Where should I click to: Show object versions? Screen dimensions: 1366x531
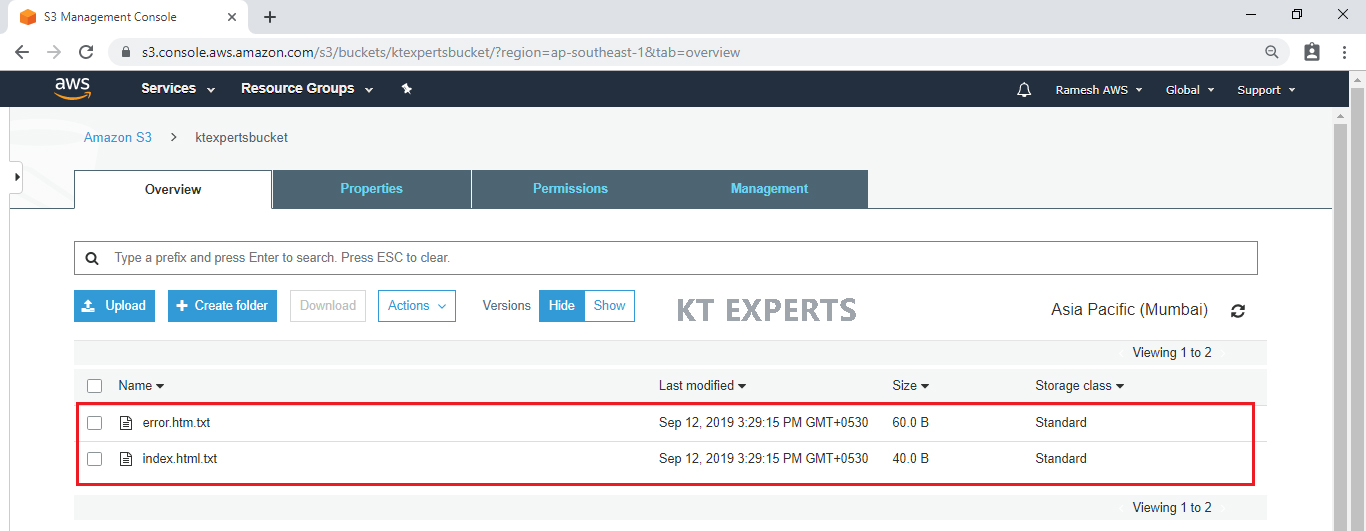609,306
